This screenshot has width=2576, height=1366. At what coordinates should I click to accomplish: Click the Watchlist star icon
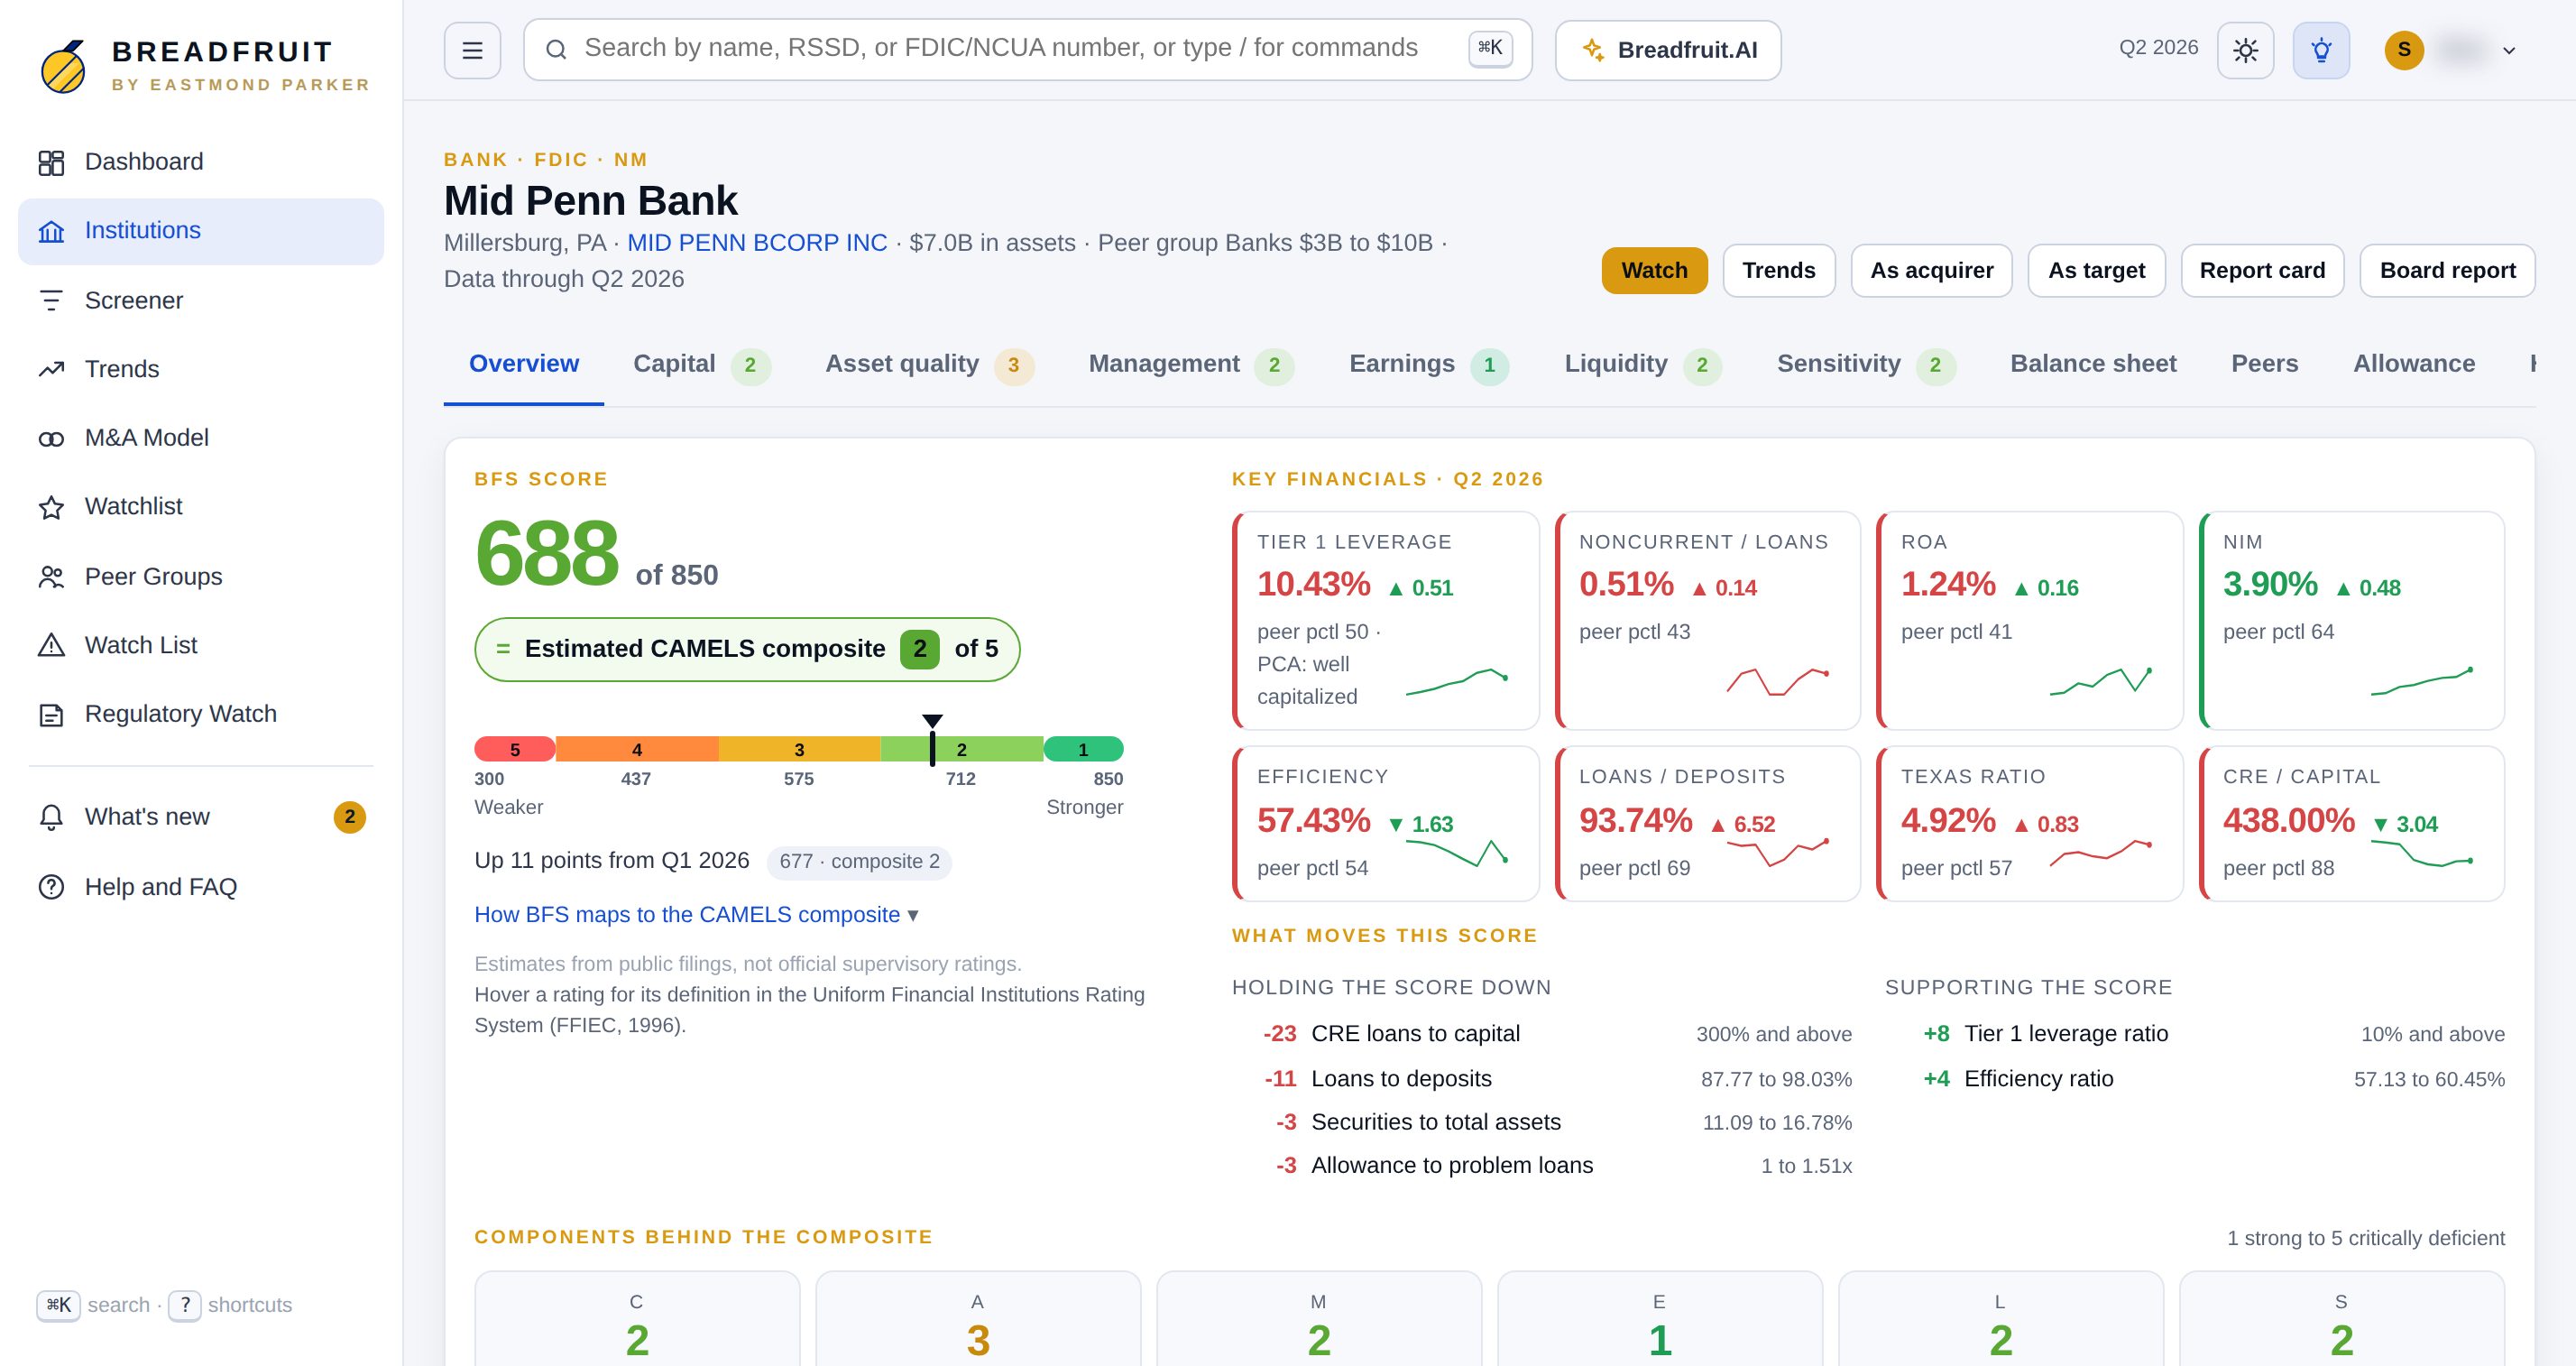coord(51,507)
